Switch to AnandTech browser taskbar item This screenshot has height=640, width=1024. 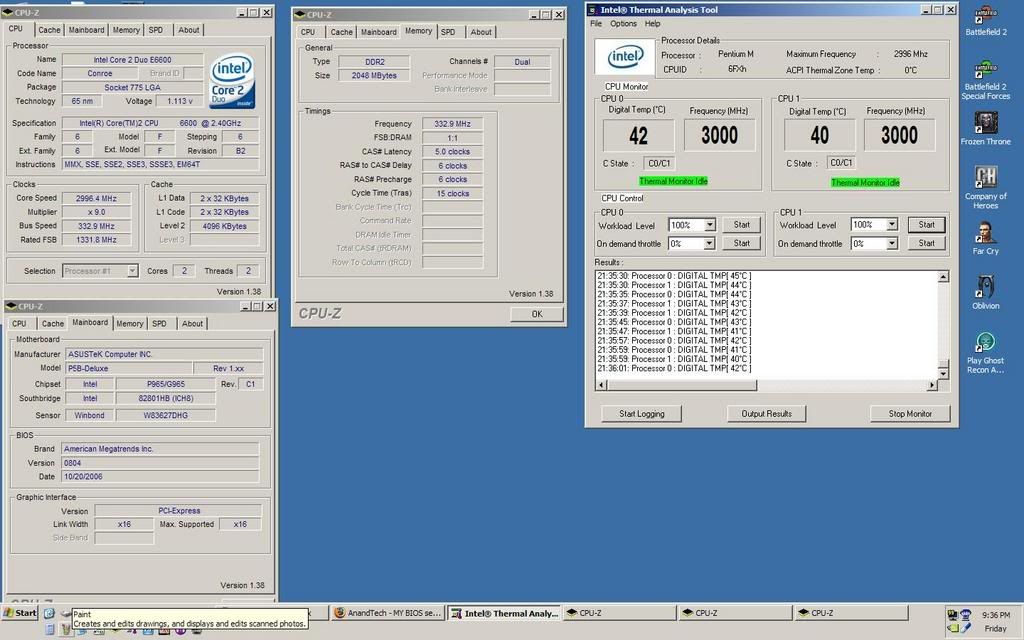point(388,613)
